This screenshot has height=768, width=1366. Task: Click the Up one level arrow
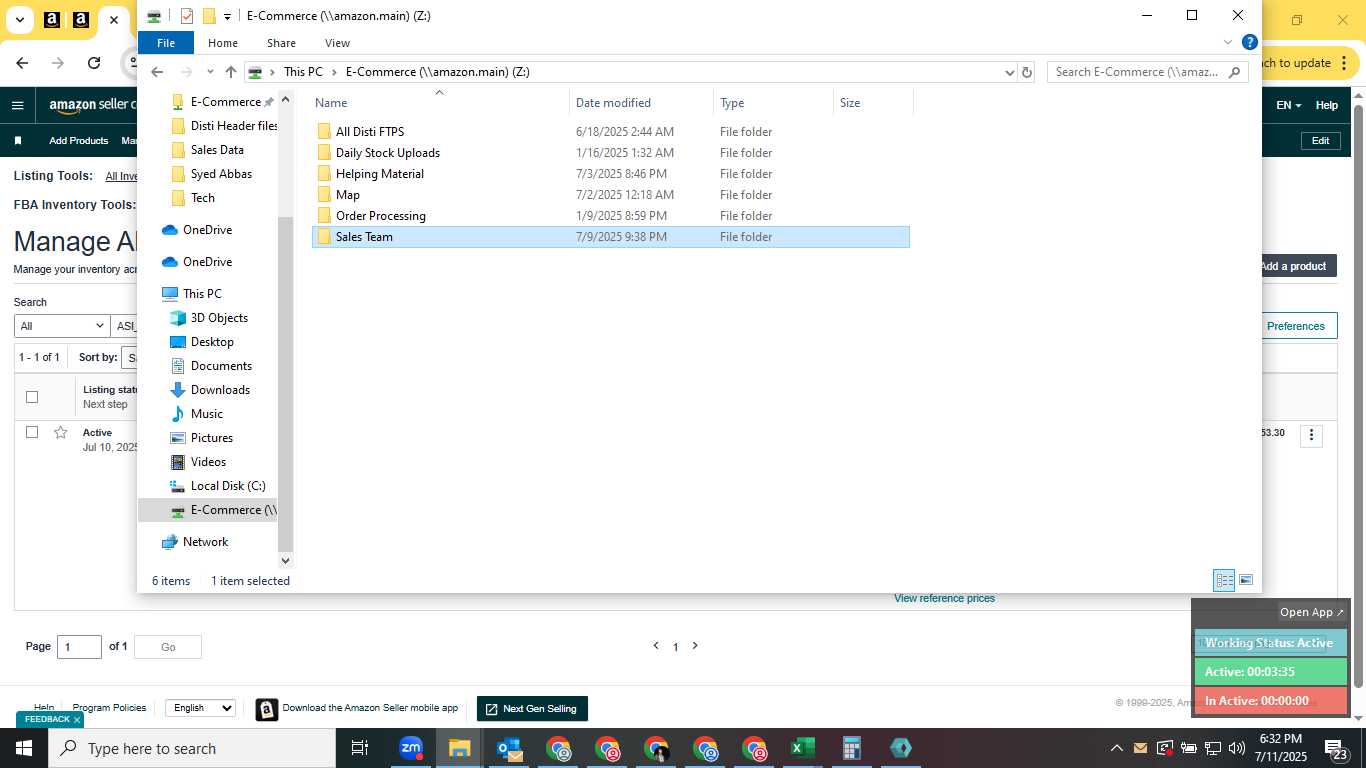[x=231, y=72]
